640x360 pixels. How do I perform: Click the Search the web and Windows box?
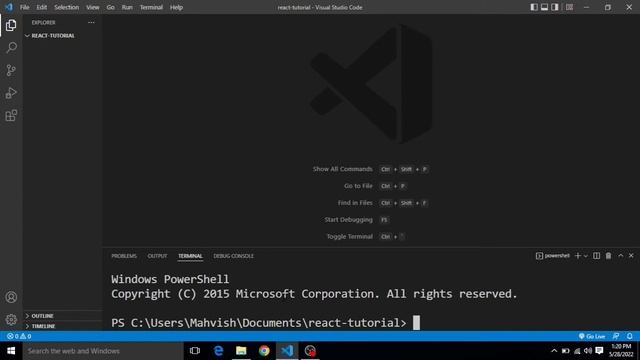click(103, 351)
